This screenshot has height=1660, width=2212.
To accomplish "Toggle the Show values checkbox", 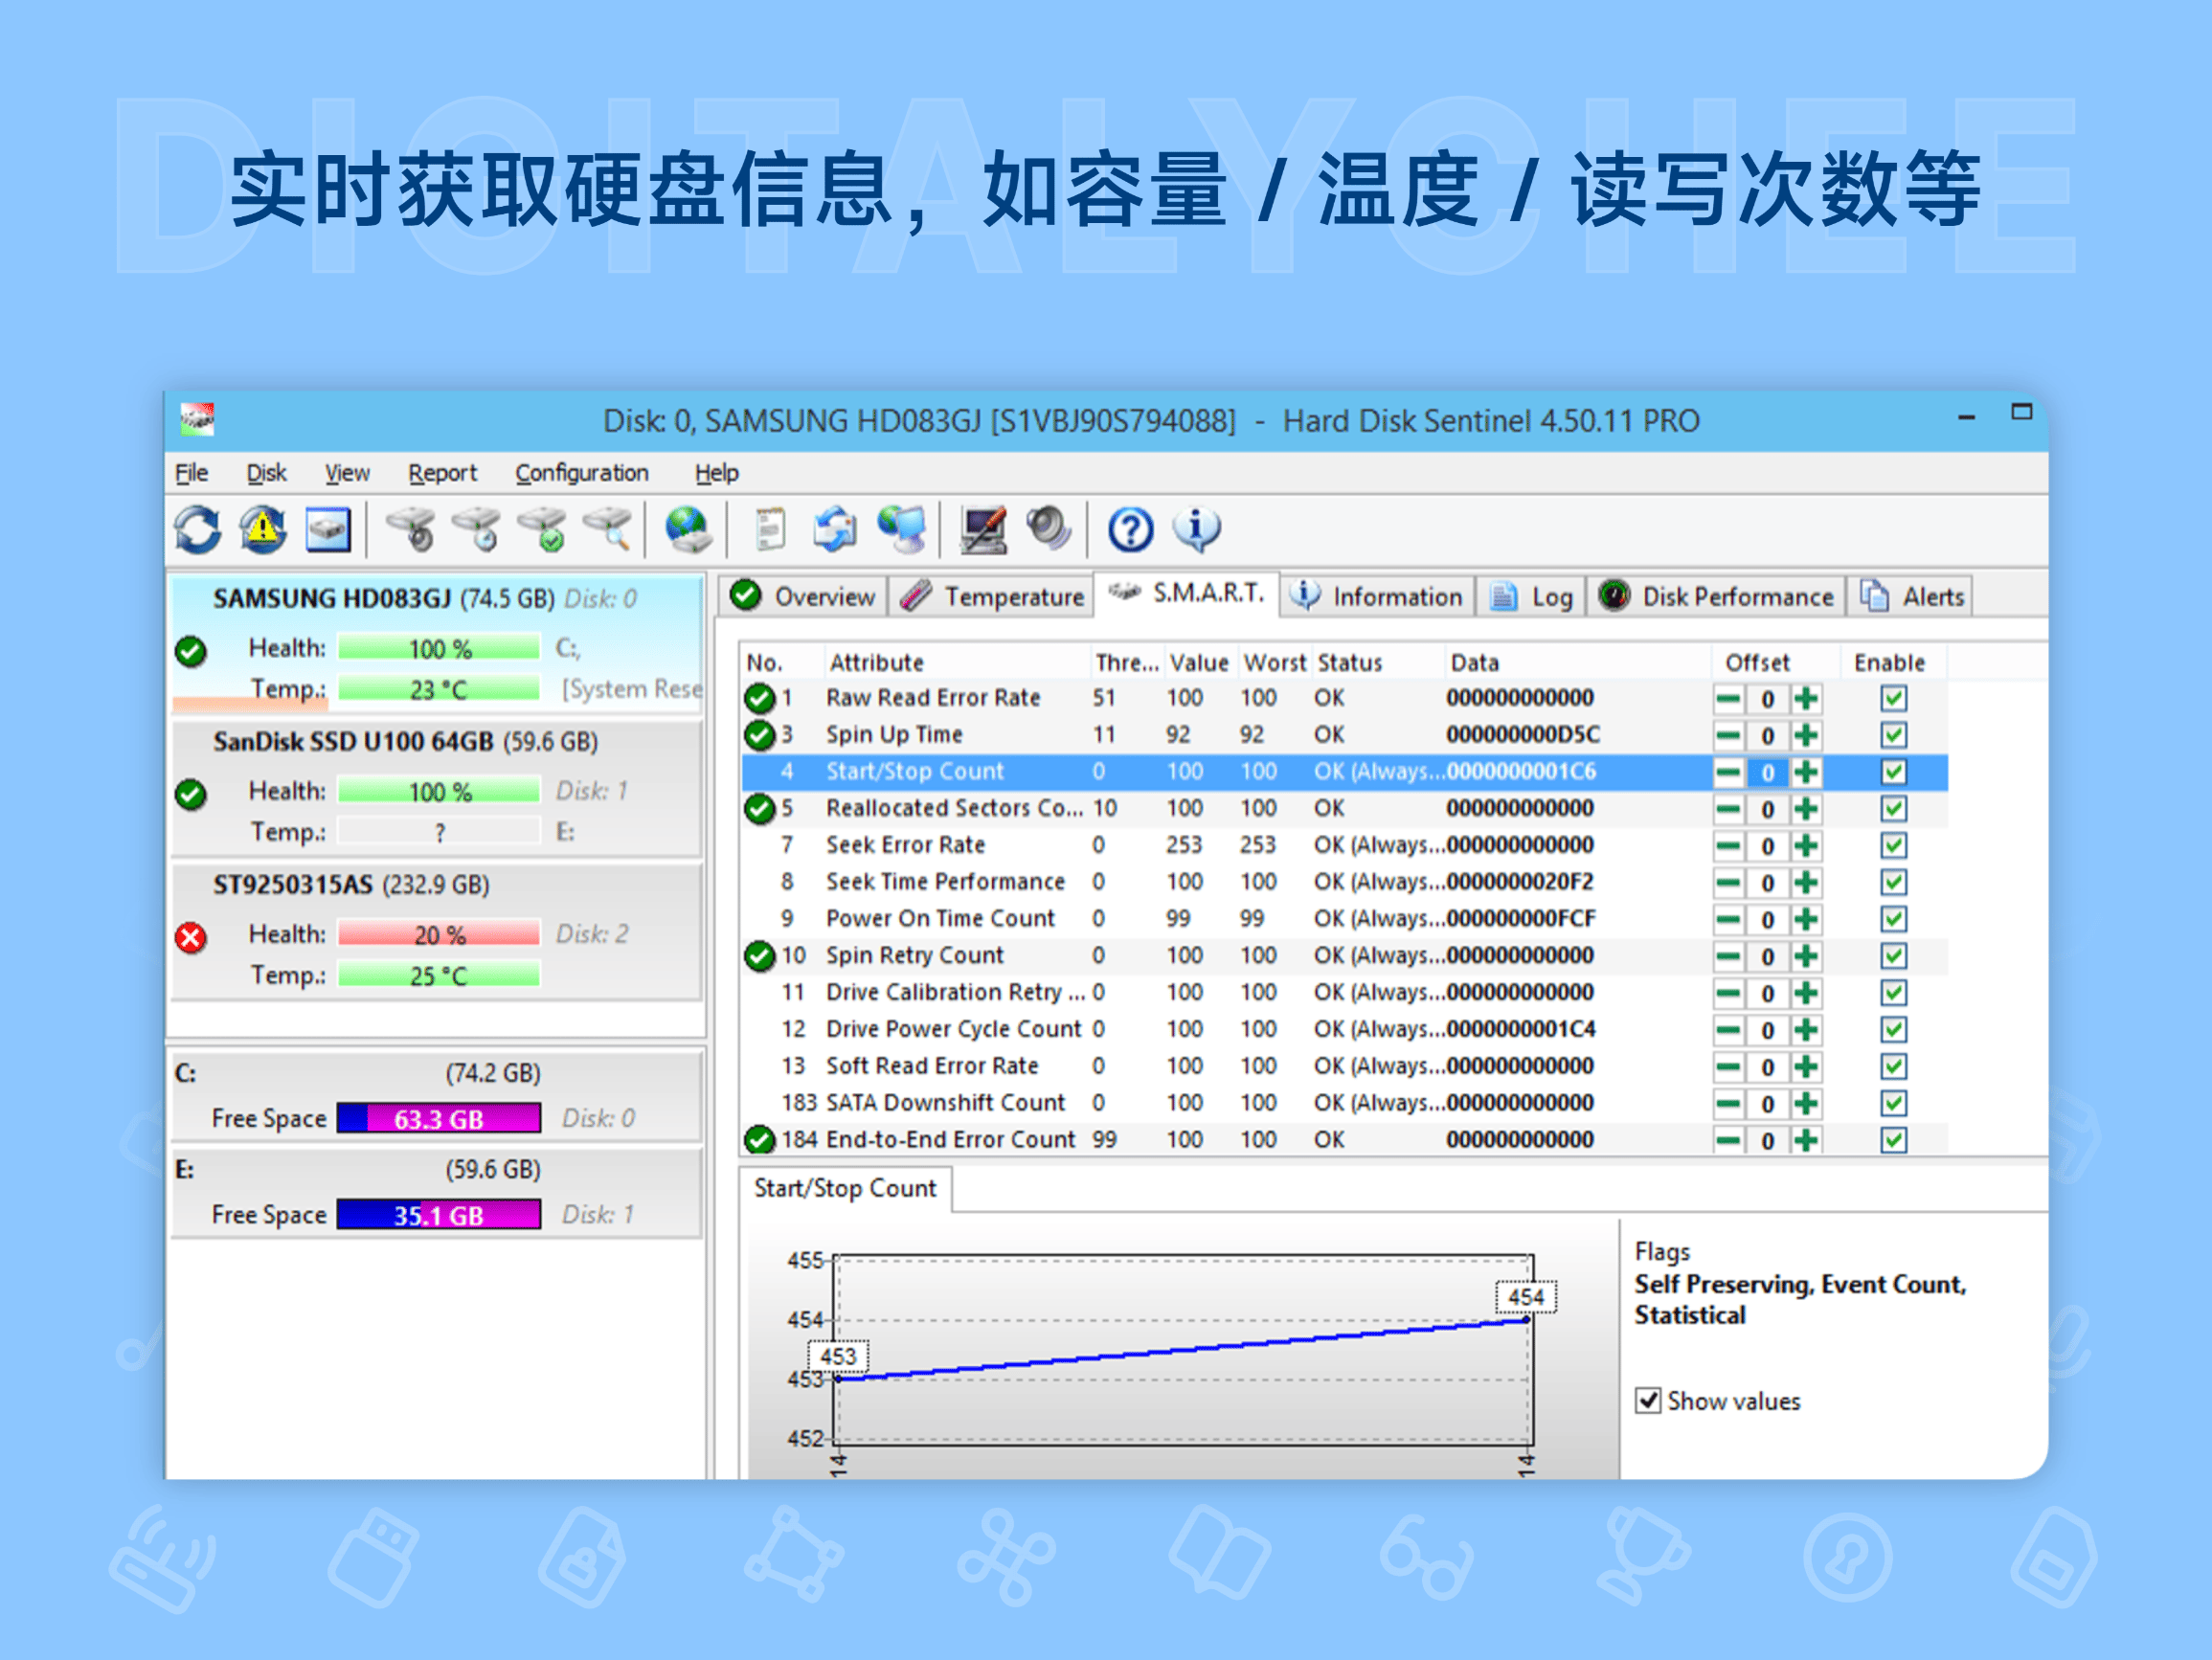I will (x=1648, y=1400).
